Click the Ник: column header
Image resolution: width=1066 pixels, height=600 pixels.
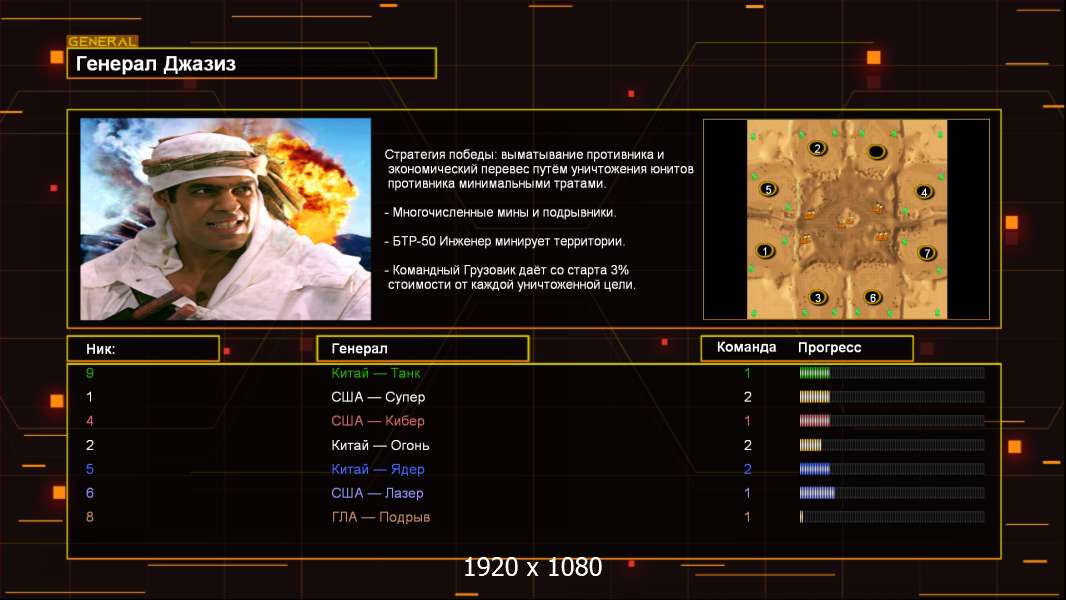143,349
